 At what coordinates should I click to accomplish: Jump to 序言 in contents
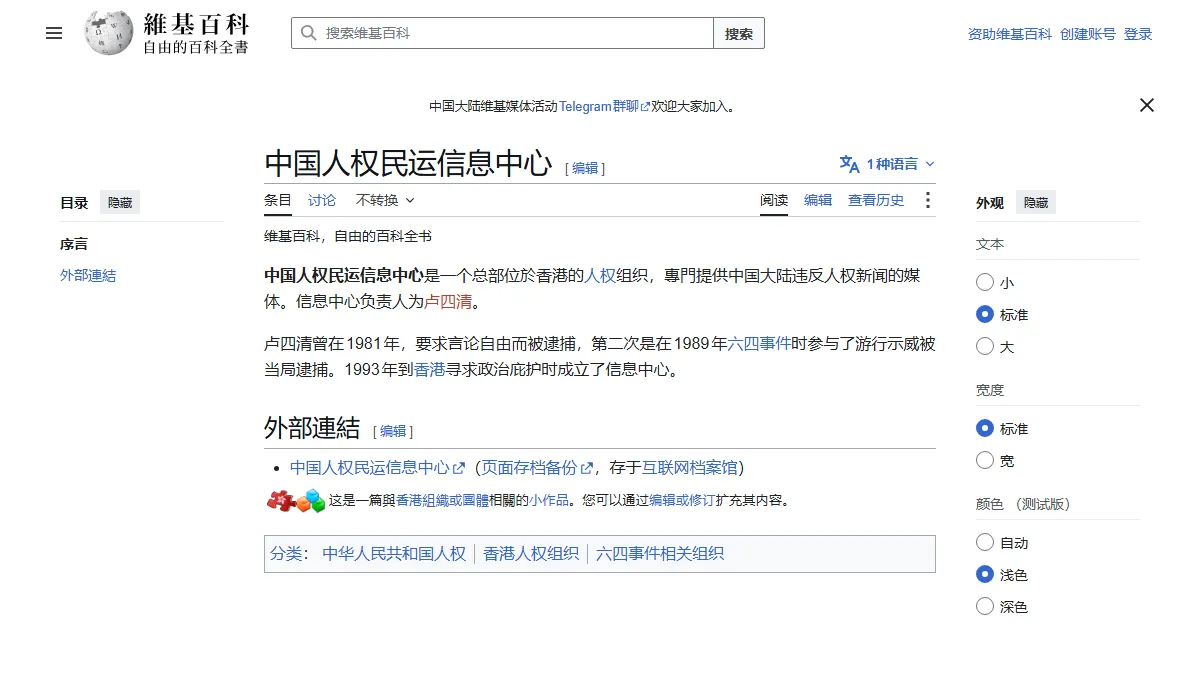74,244
